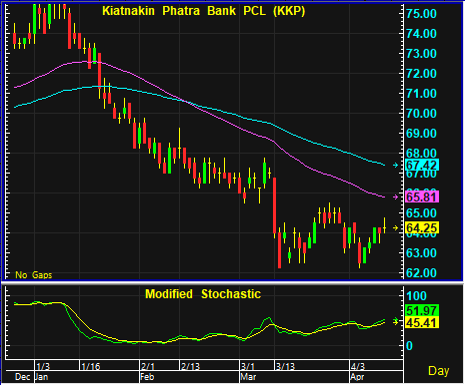Screen dimensions: 465x385
Task: Select the Modified Stochastic panel title
Action: click(x=203, y=294)
